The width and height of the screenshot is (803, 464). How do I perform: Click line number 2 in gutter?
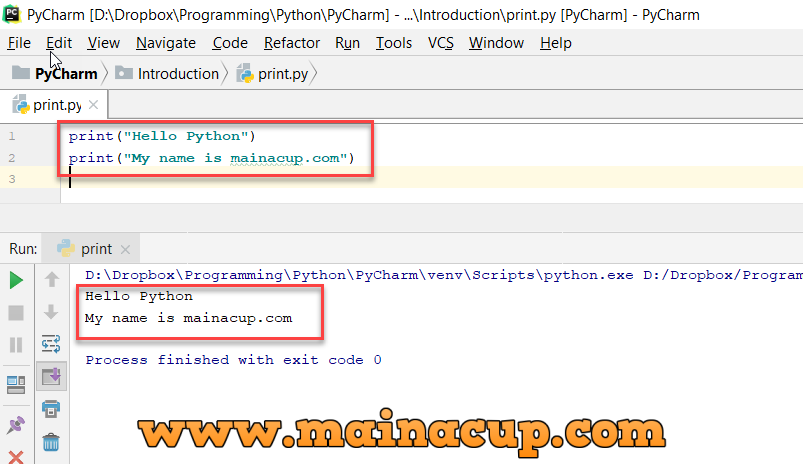click(x=12, y=158)
